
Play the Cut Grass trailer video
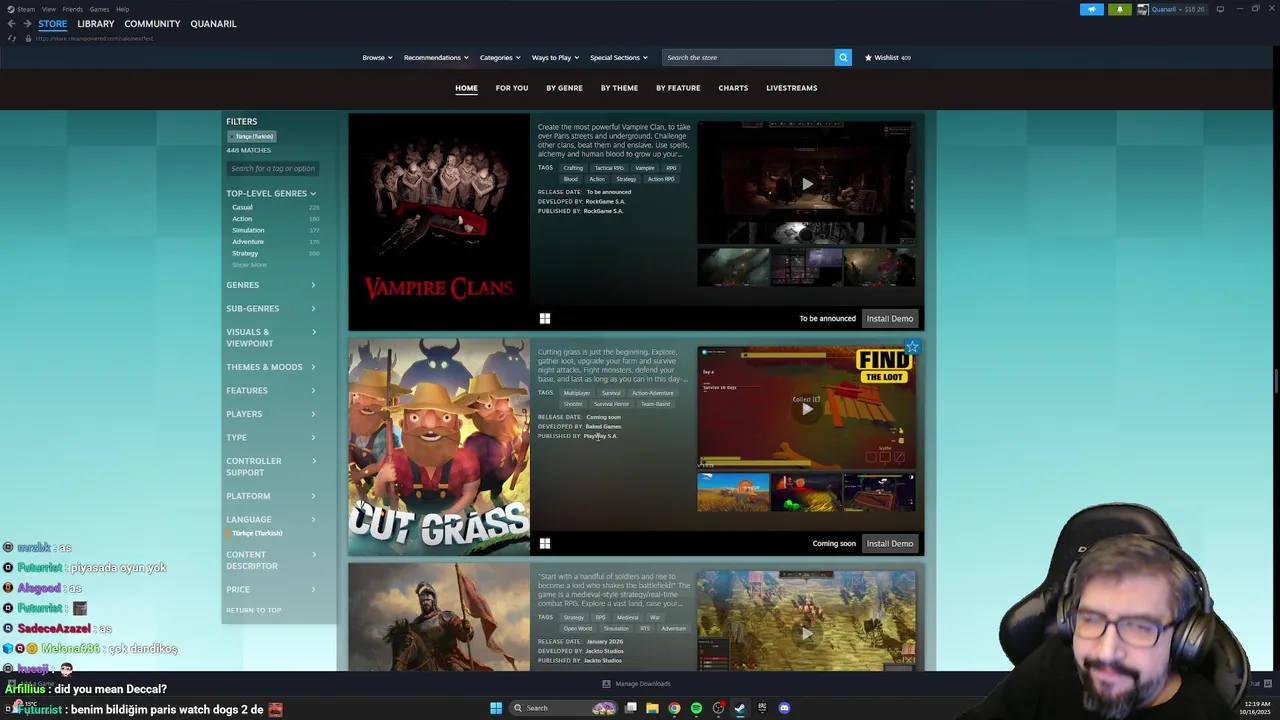pyautogui.click(x=807, y=408)
